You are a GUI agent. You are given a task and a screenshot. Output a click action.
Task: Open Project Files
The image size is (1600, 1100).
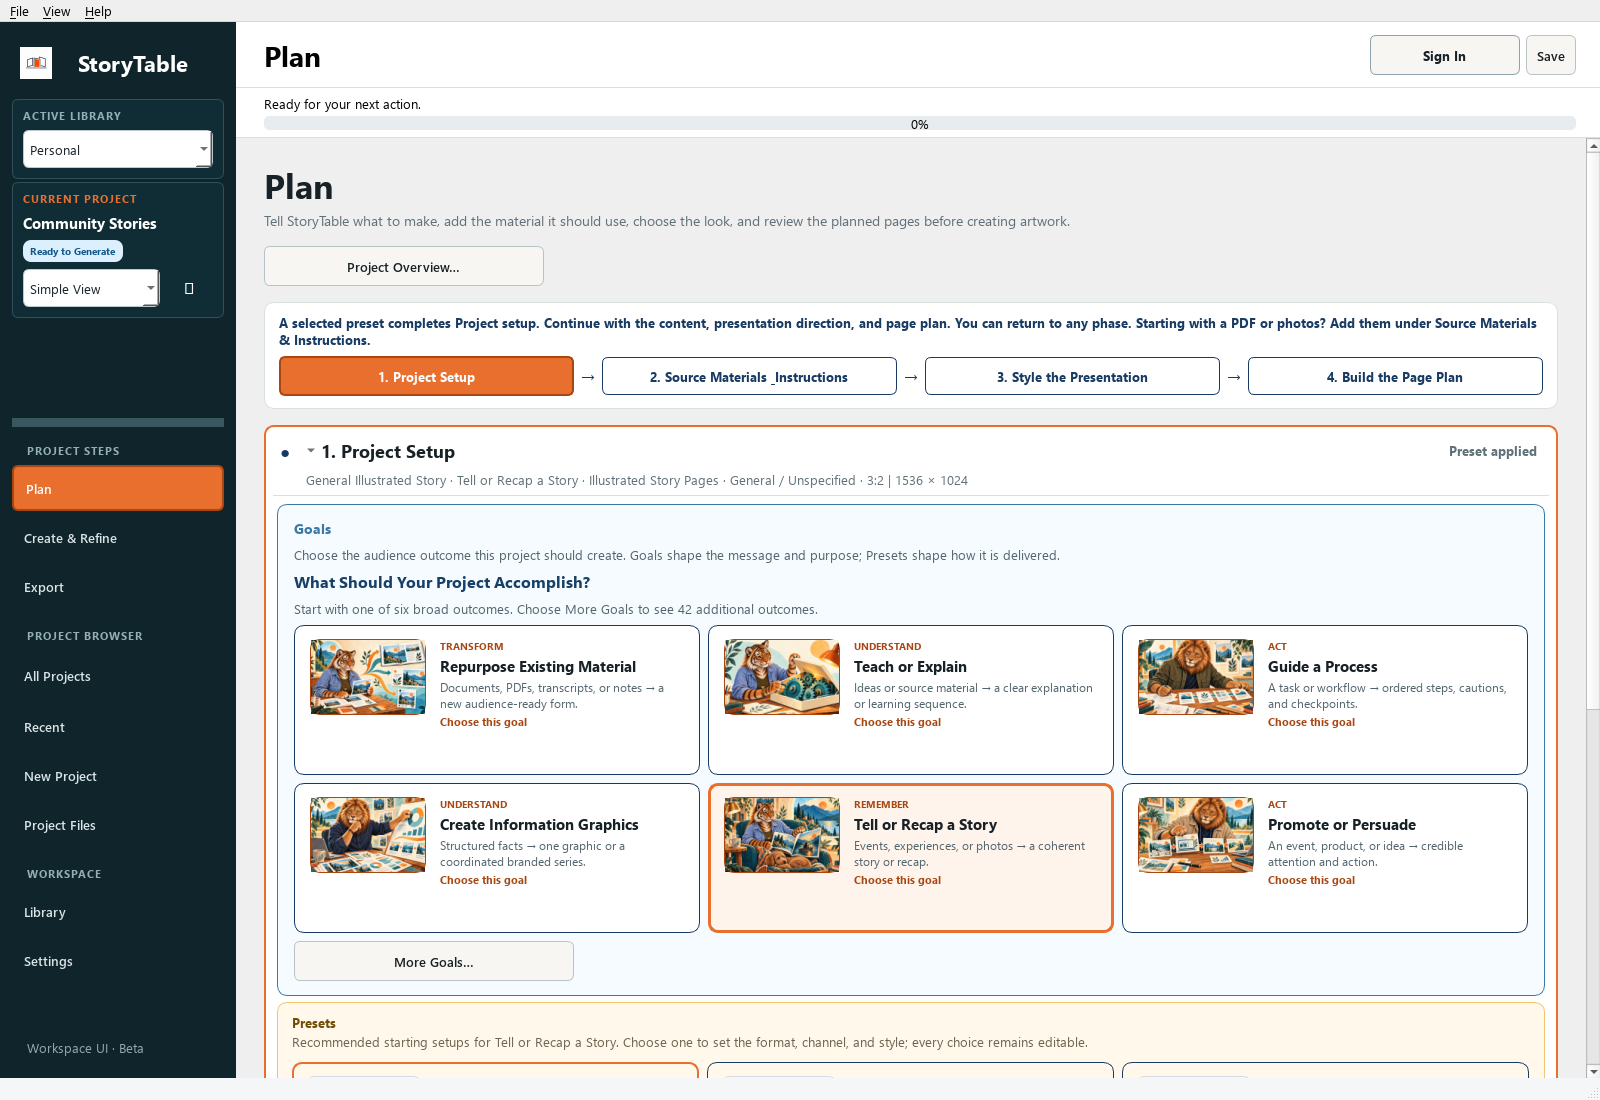[x=118, y=825]
